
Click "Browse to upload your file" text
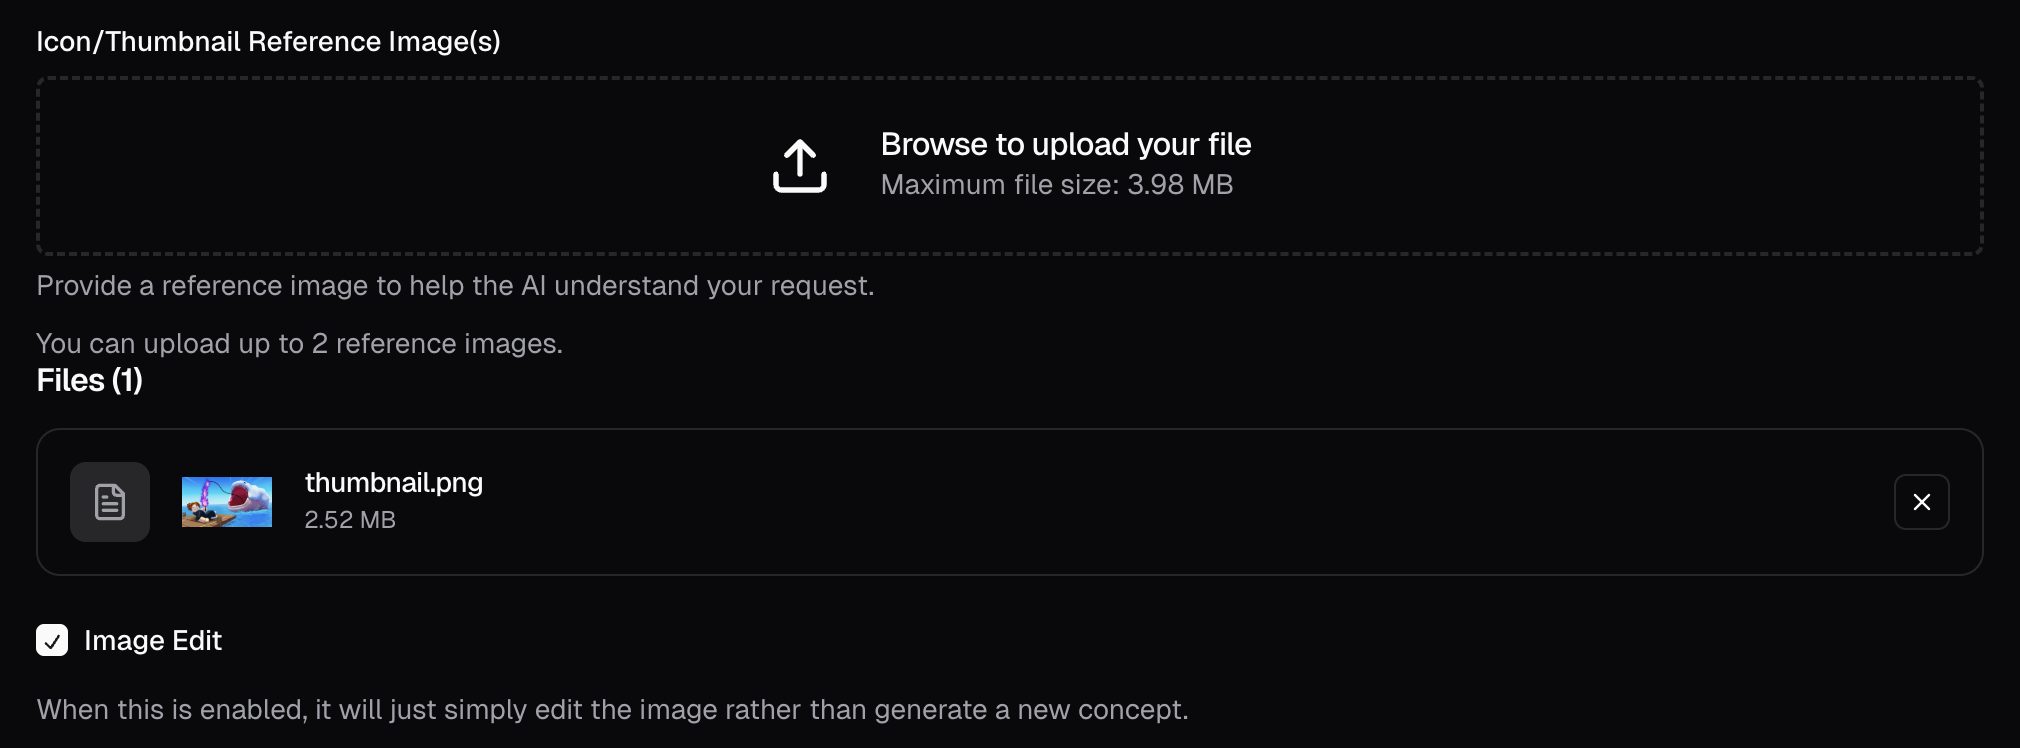pyautogui.click(x=1066, y=144)
